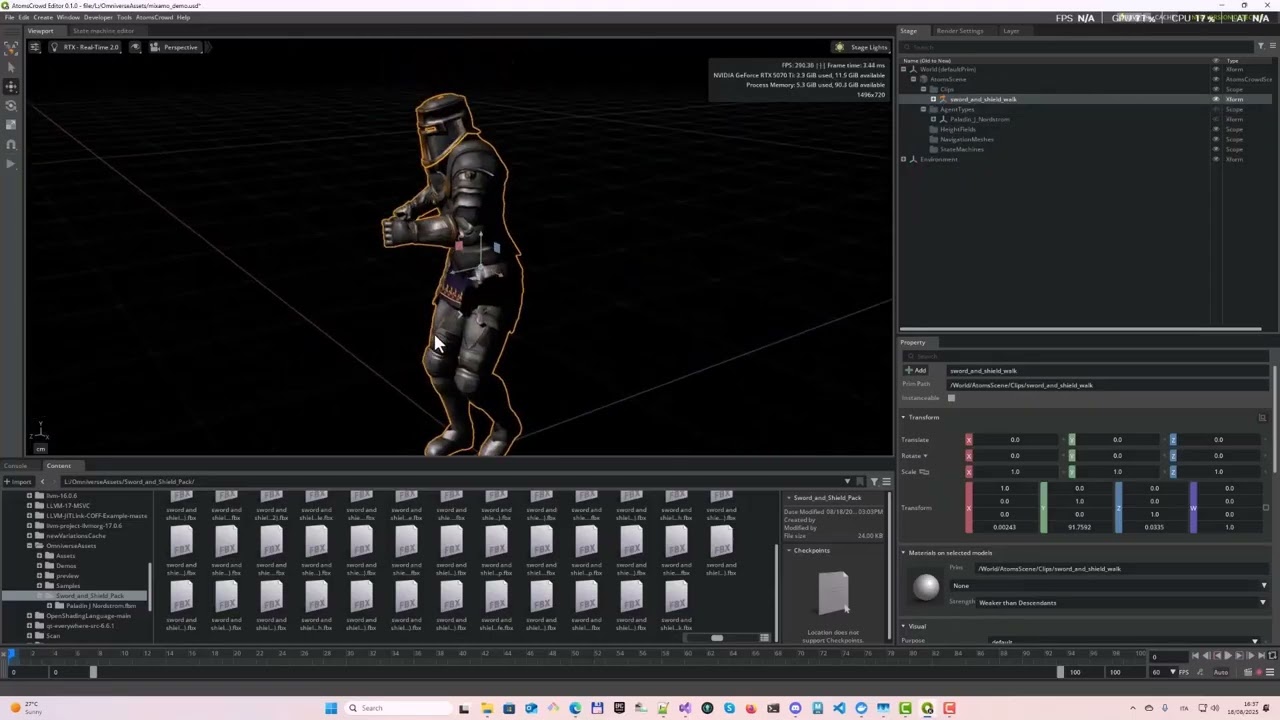Collapse the OmniverseAssets folder
Viewport: 1280px width, 720px height.
(x=30, y=546)
